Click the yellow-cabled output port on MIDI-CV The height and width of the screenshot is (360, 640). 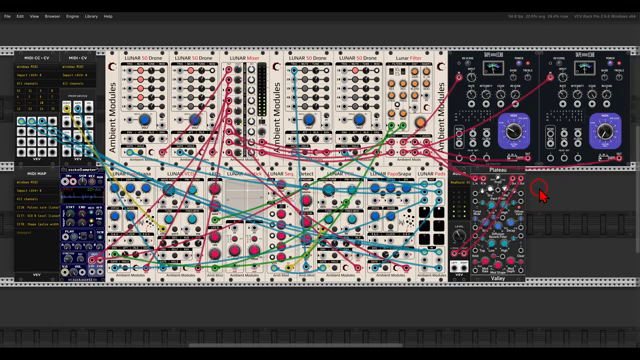[x=67, y=109]
